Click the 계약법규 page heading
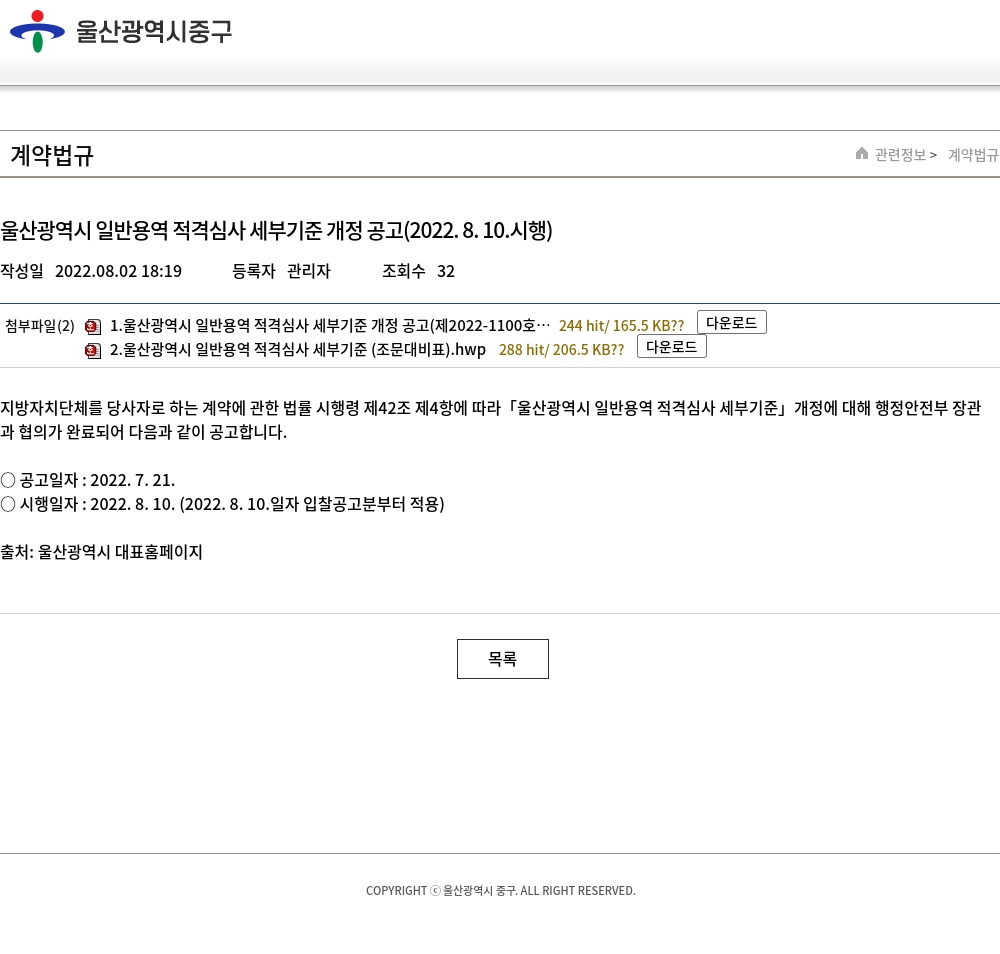This screenshot has height=954, width=1000. pyautogui.click(x=52, y=156)
